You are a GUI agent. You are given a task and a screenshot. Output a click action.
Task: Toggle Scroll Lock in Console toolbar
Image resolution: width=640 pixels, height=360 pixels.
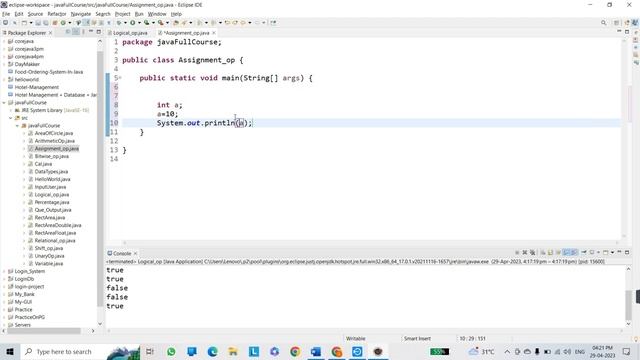tap(550, 253)
